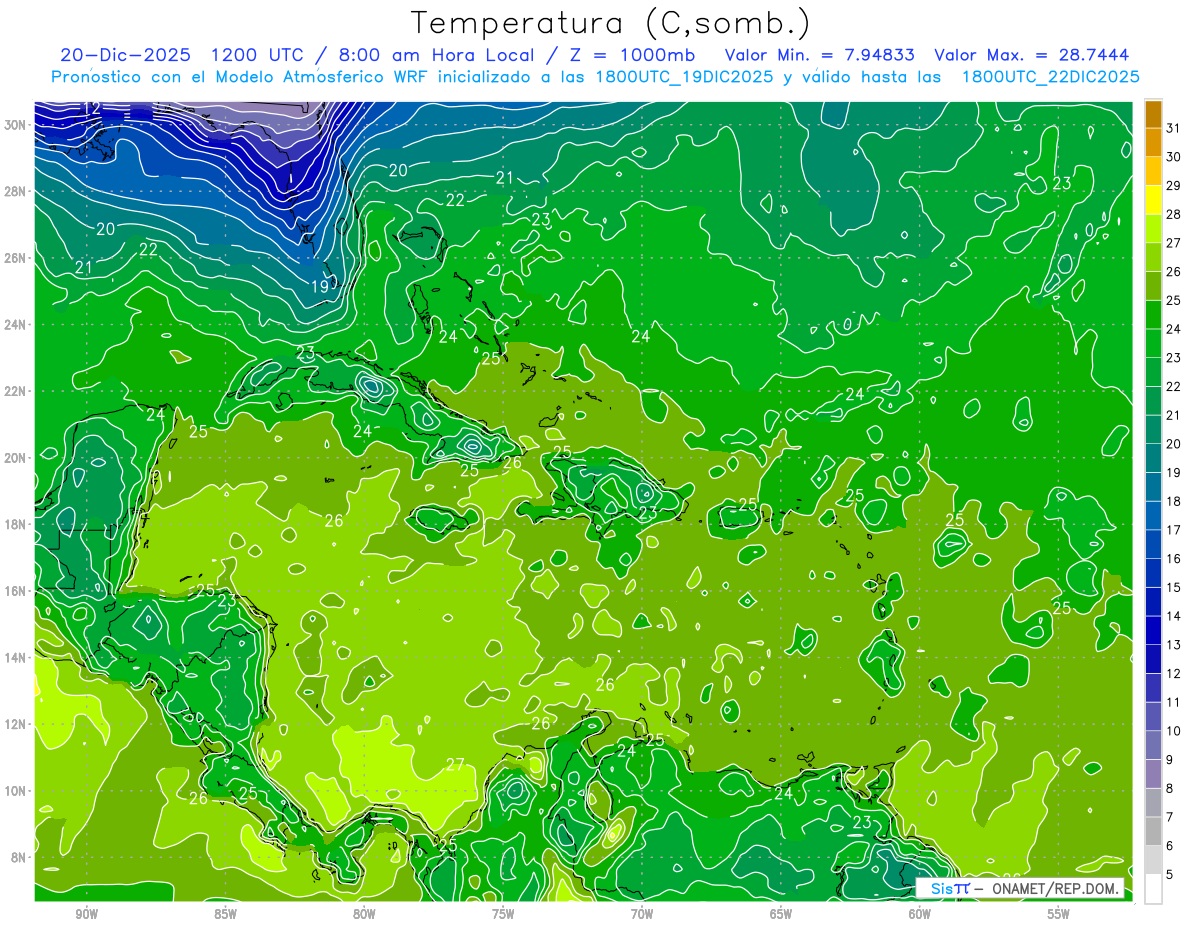The image size is (1200, 927).
Task: Click the white swatch below legend value 5
Action: pyautogui.click(x=1153, y=889)
